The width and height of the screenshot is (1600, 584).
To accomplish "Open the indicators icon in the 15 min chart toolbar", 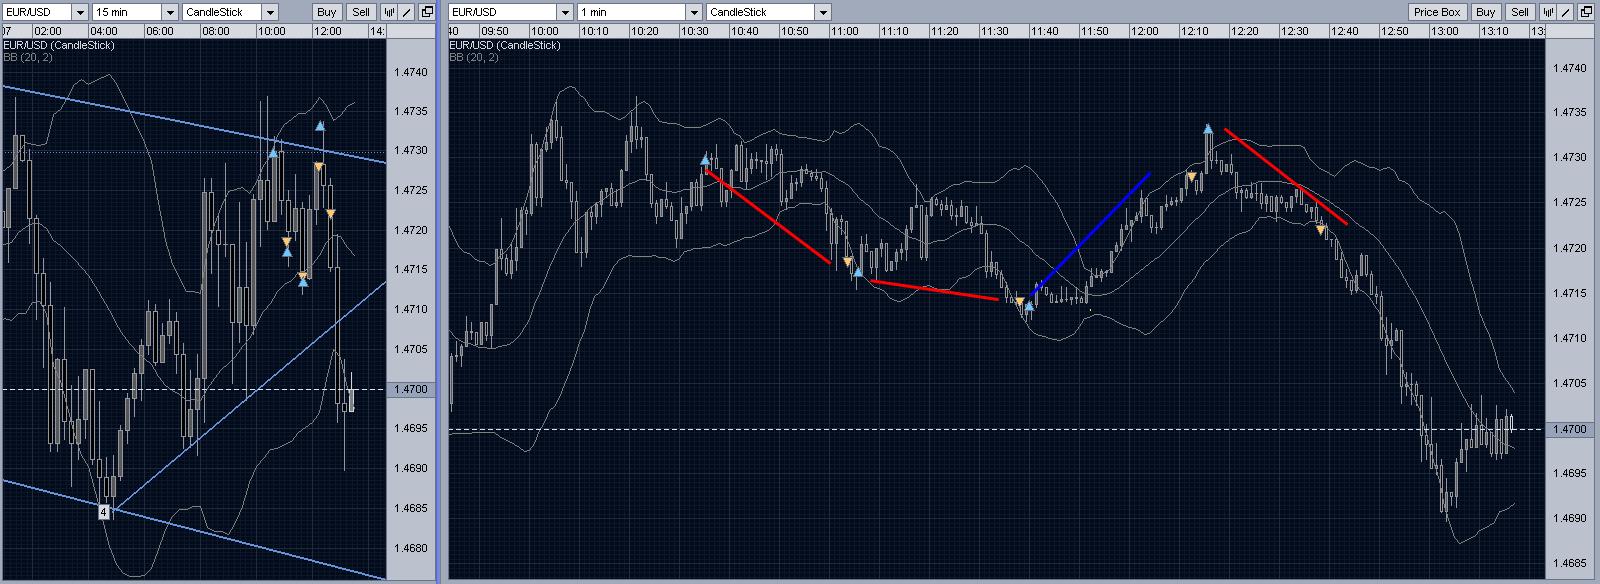I will (x=389, y=12).
